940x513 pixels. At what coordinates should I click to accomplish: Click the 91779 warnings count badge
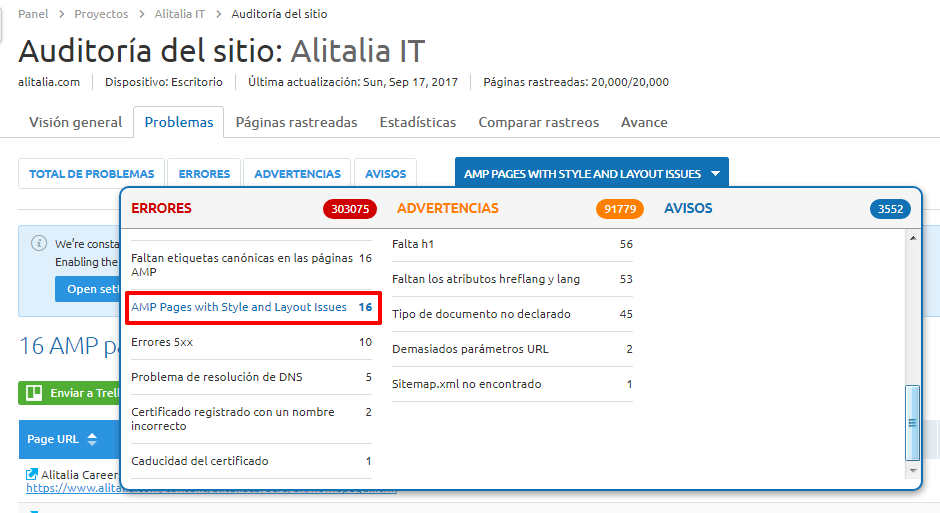point(620,209)
